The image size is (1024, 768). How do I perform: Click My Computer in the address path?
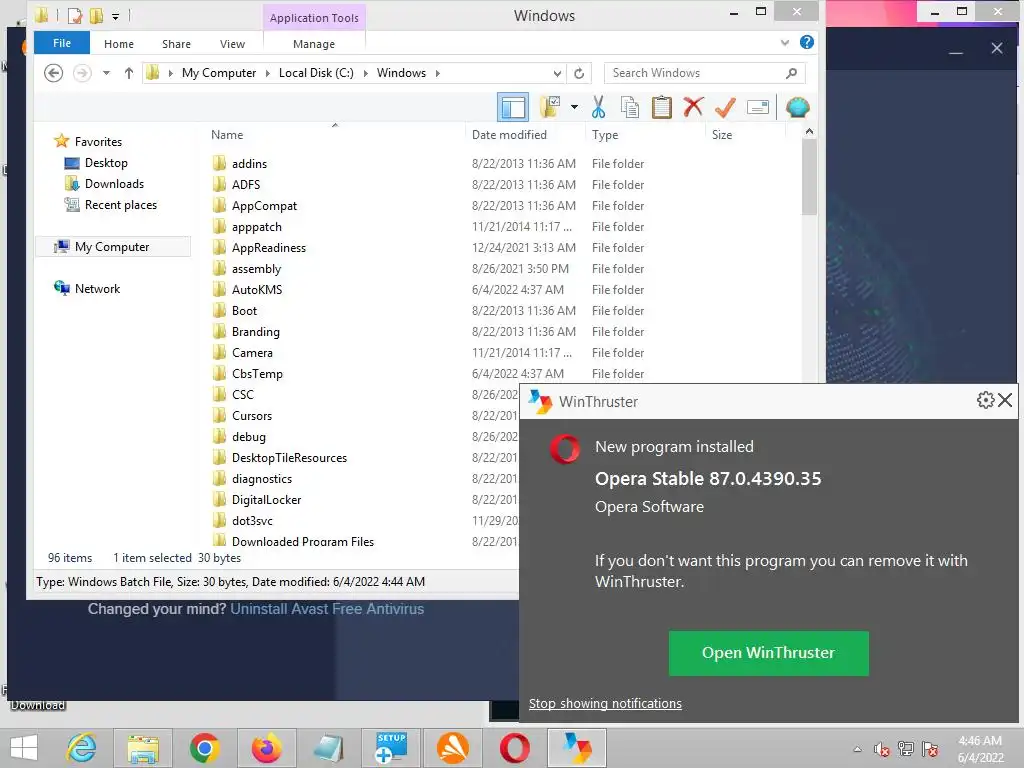click(x=219, y=72)
